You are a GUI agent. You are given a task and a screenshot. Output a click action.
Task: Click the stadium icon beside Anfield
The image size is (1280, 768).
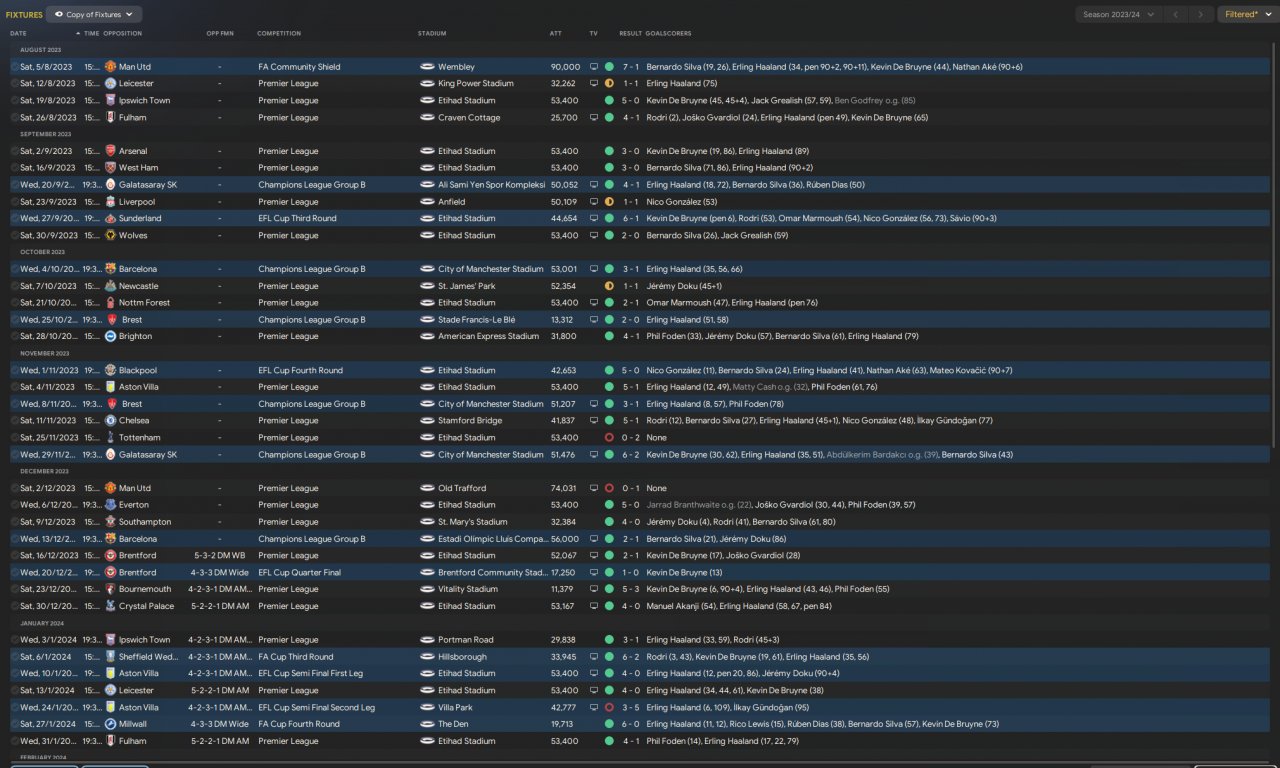point(427,202)
